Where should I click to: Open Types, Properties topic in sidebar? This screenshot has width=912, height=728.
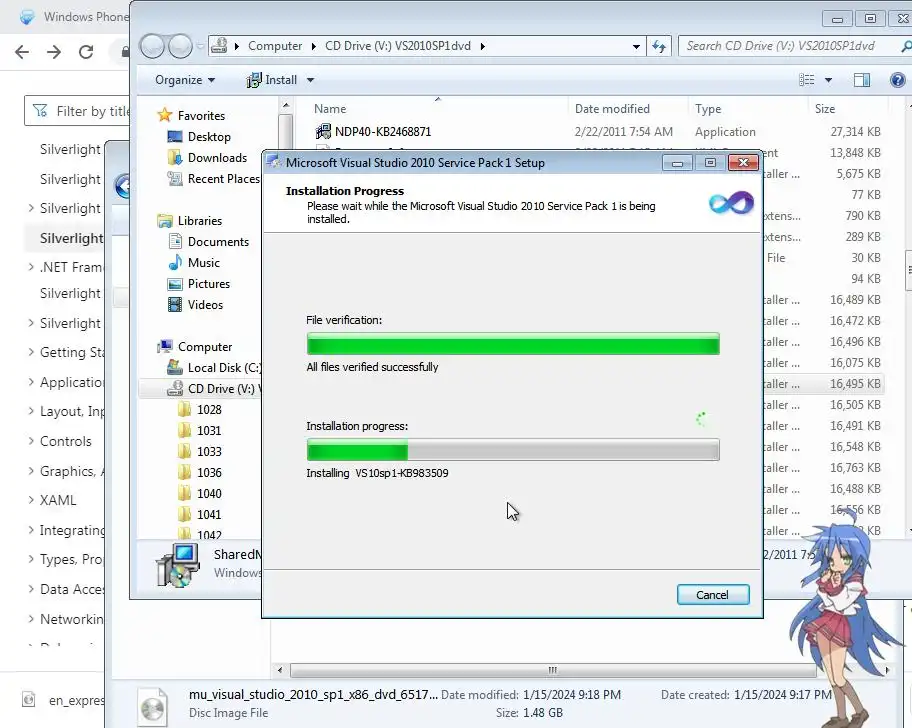71,559
